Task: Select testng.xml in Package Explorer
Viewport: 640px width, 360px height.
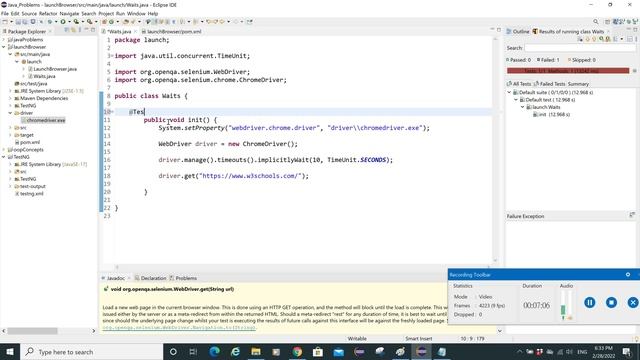Action: tap(29, 194)
